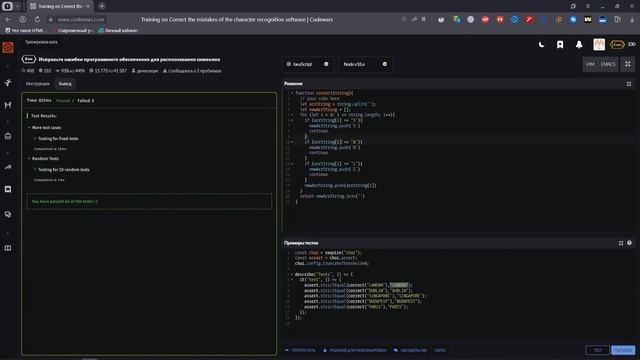Click the kata author name link
Image resolution: width=640 pixels, height=360 pixels.
(x=145, y=71)
